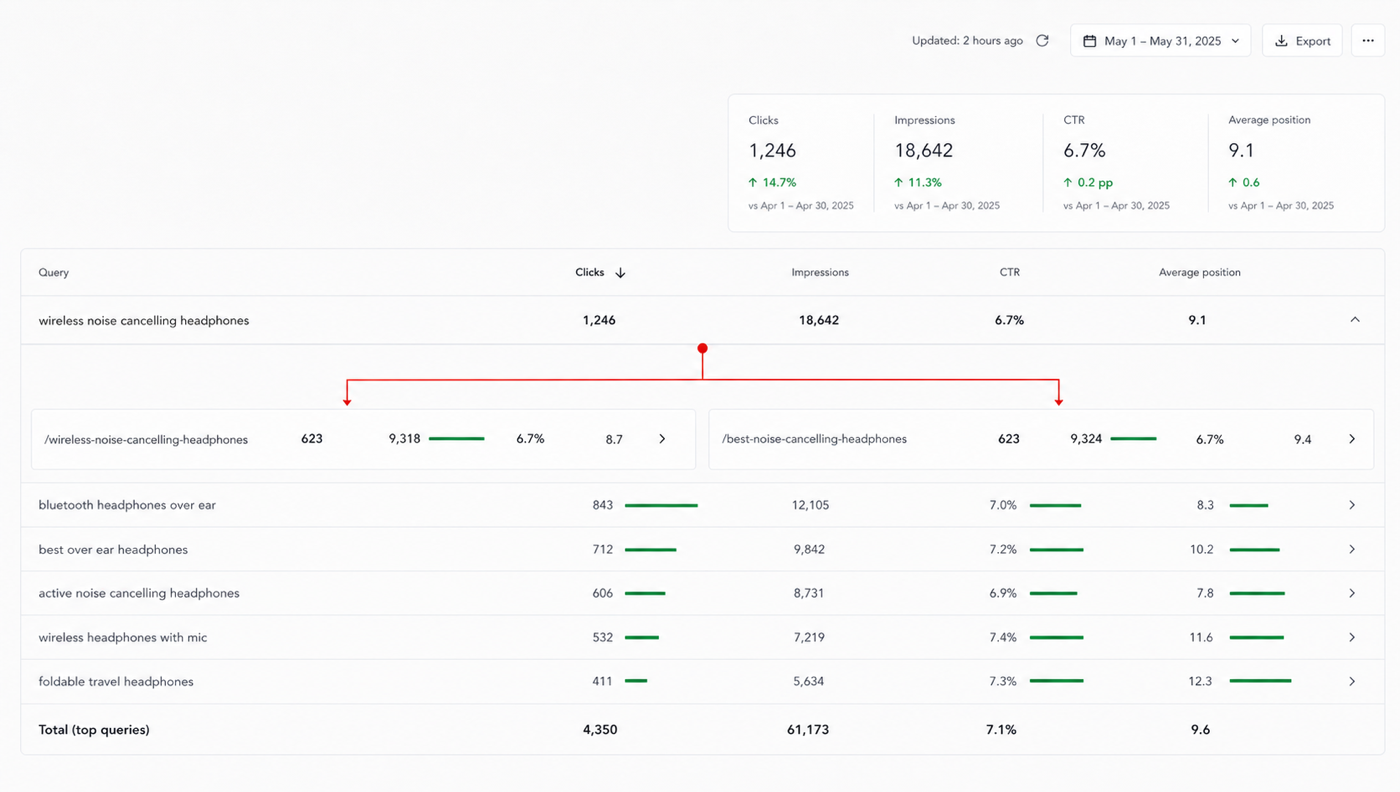Open the /best-noise-cancelling-headphones link

(x=814, y=439)
